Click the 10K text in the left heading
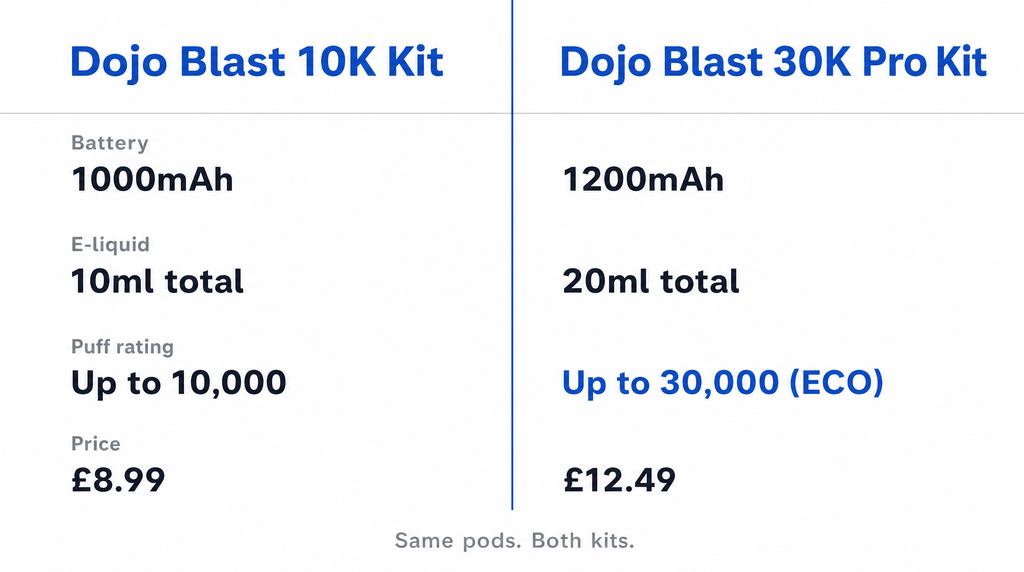1024x572 pixels. pyautogui.click(x=336, y=63)
